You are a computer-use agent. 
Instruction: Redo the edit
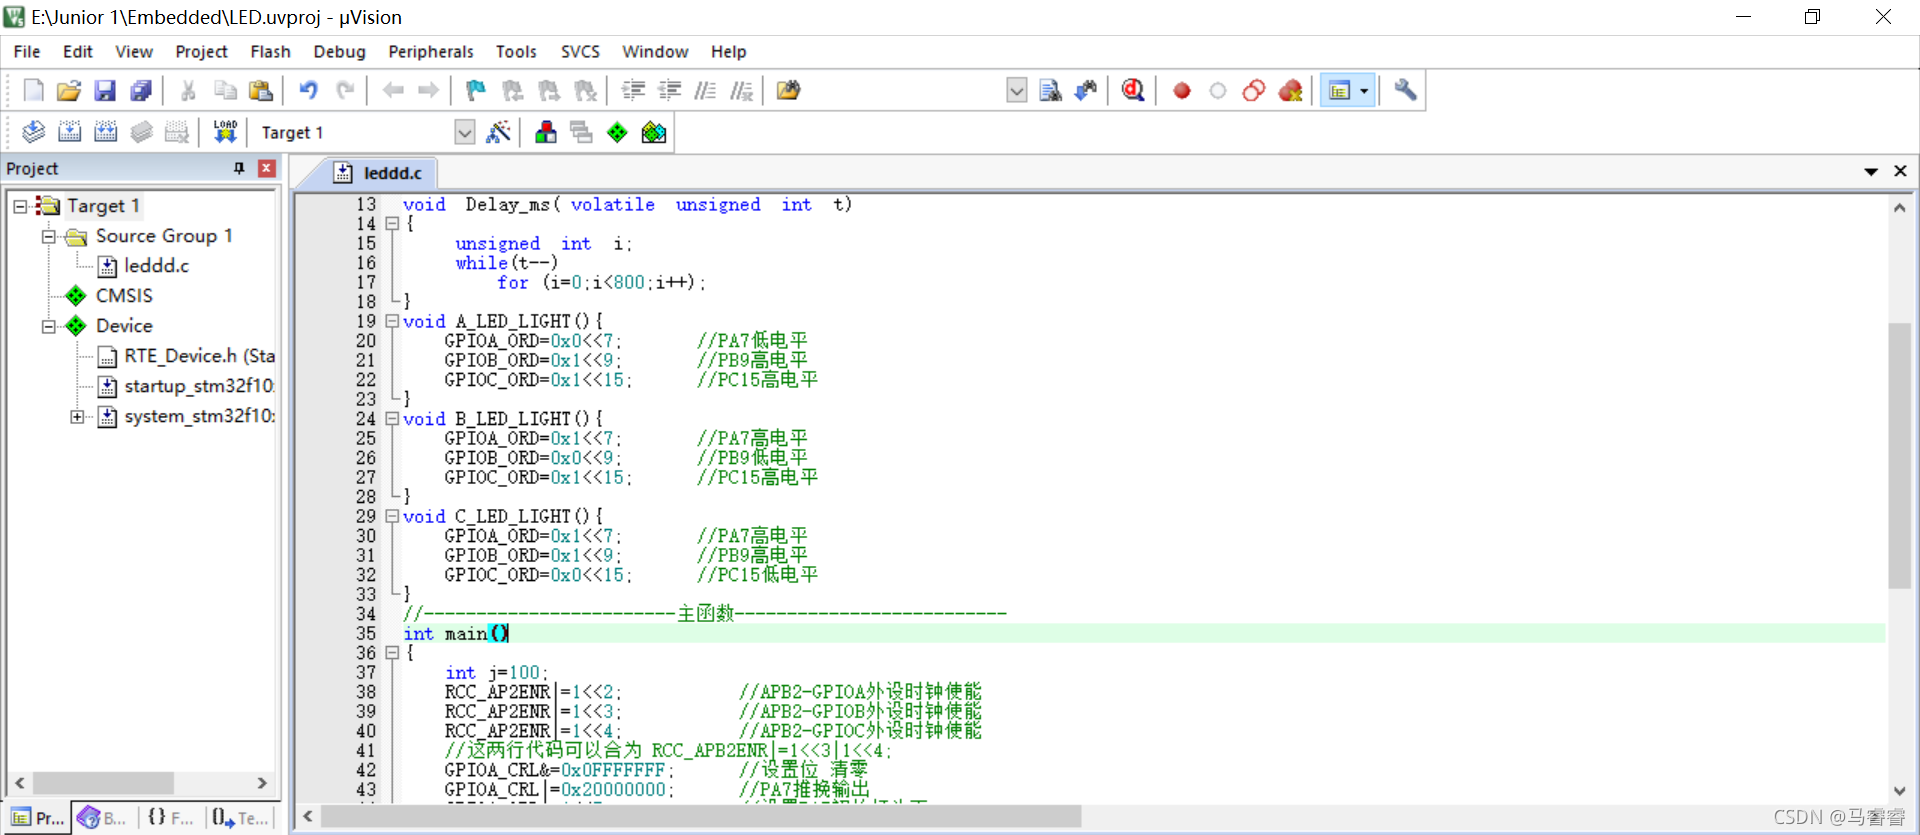(345, 91)
